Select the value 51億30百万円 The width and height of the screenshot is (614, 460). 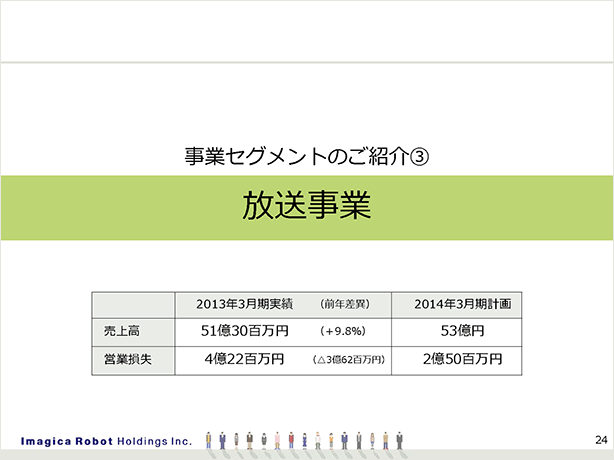click(245, 331)
